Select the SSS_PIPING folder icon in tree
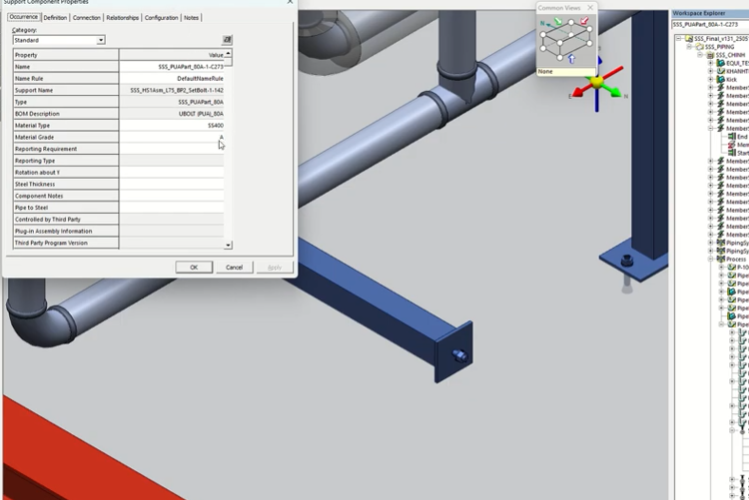 [x=700, y=47]
